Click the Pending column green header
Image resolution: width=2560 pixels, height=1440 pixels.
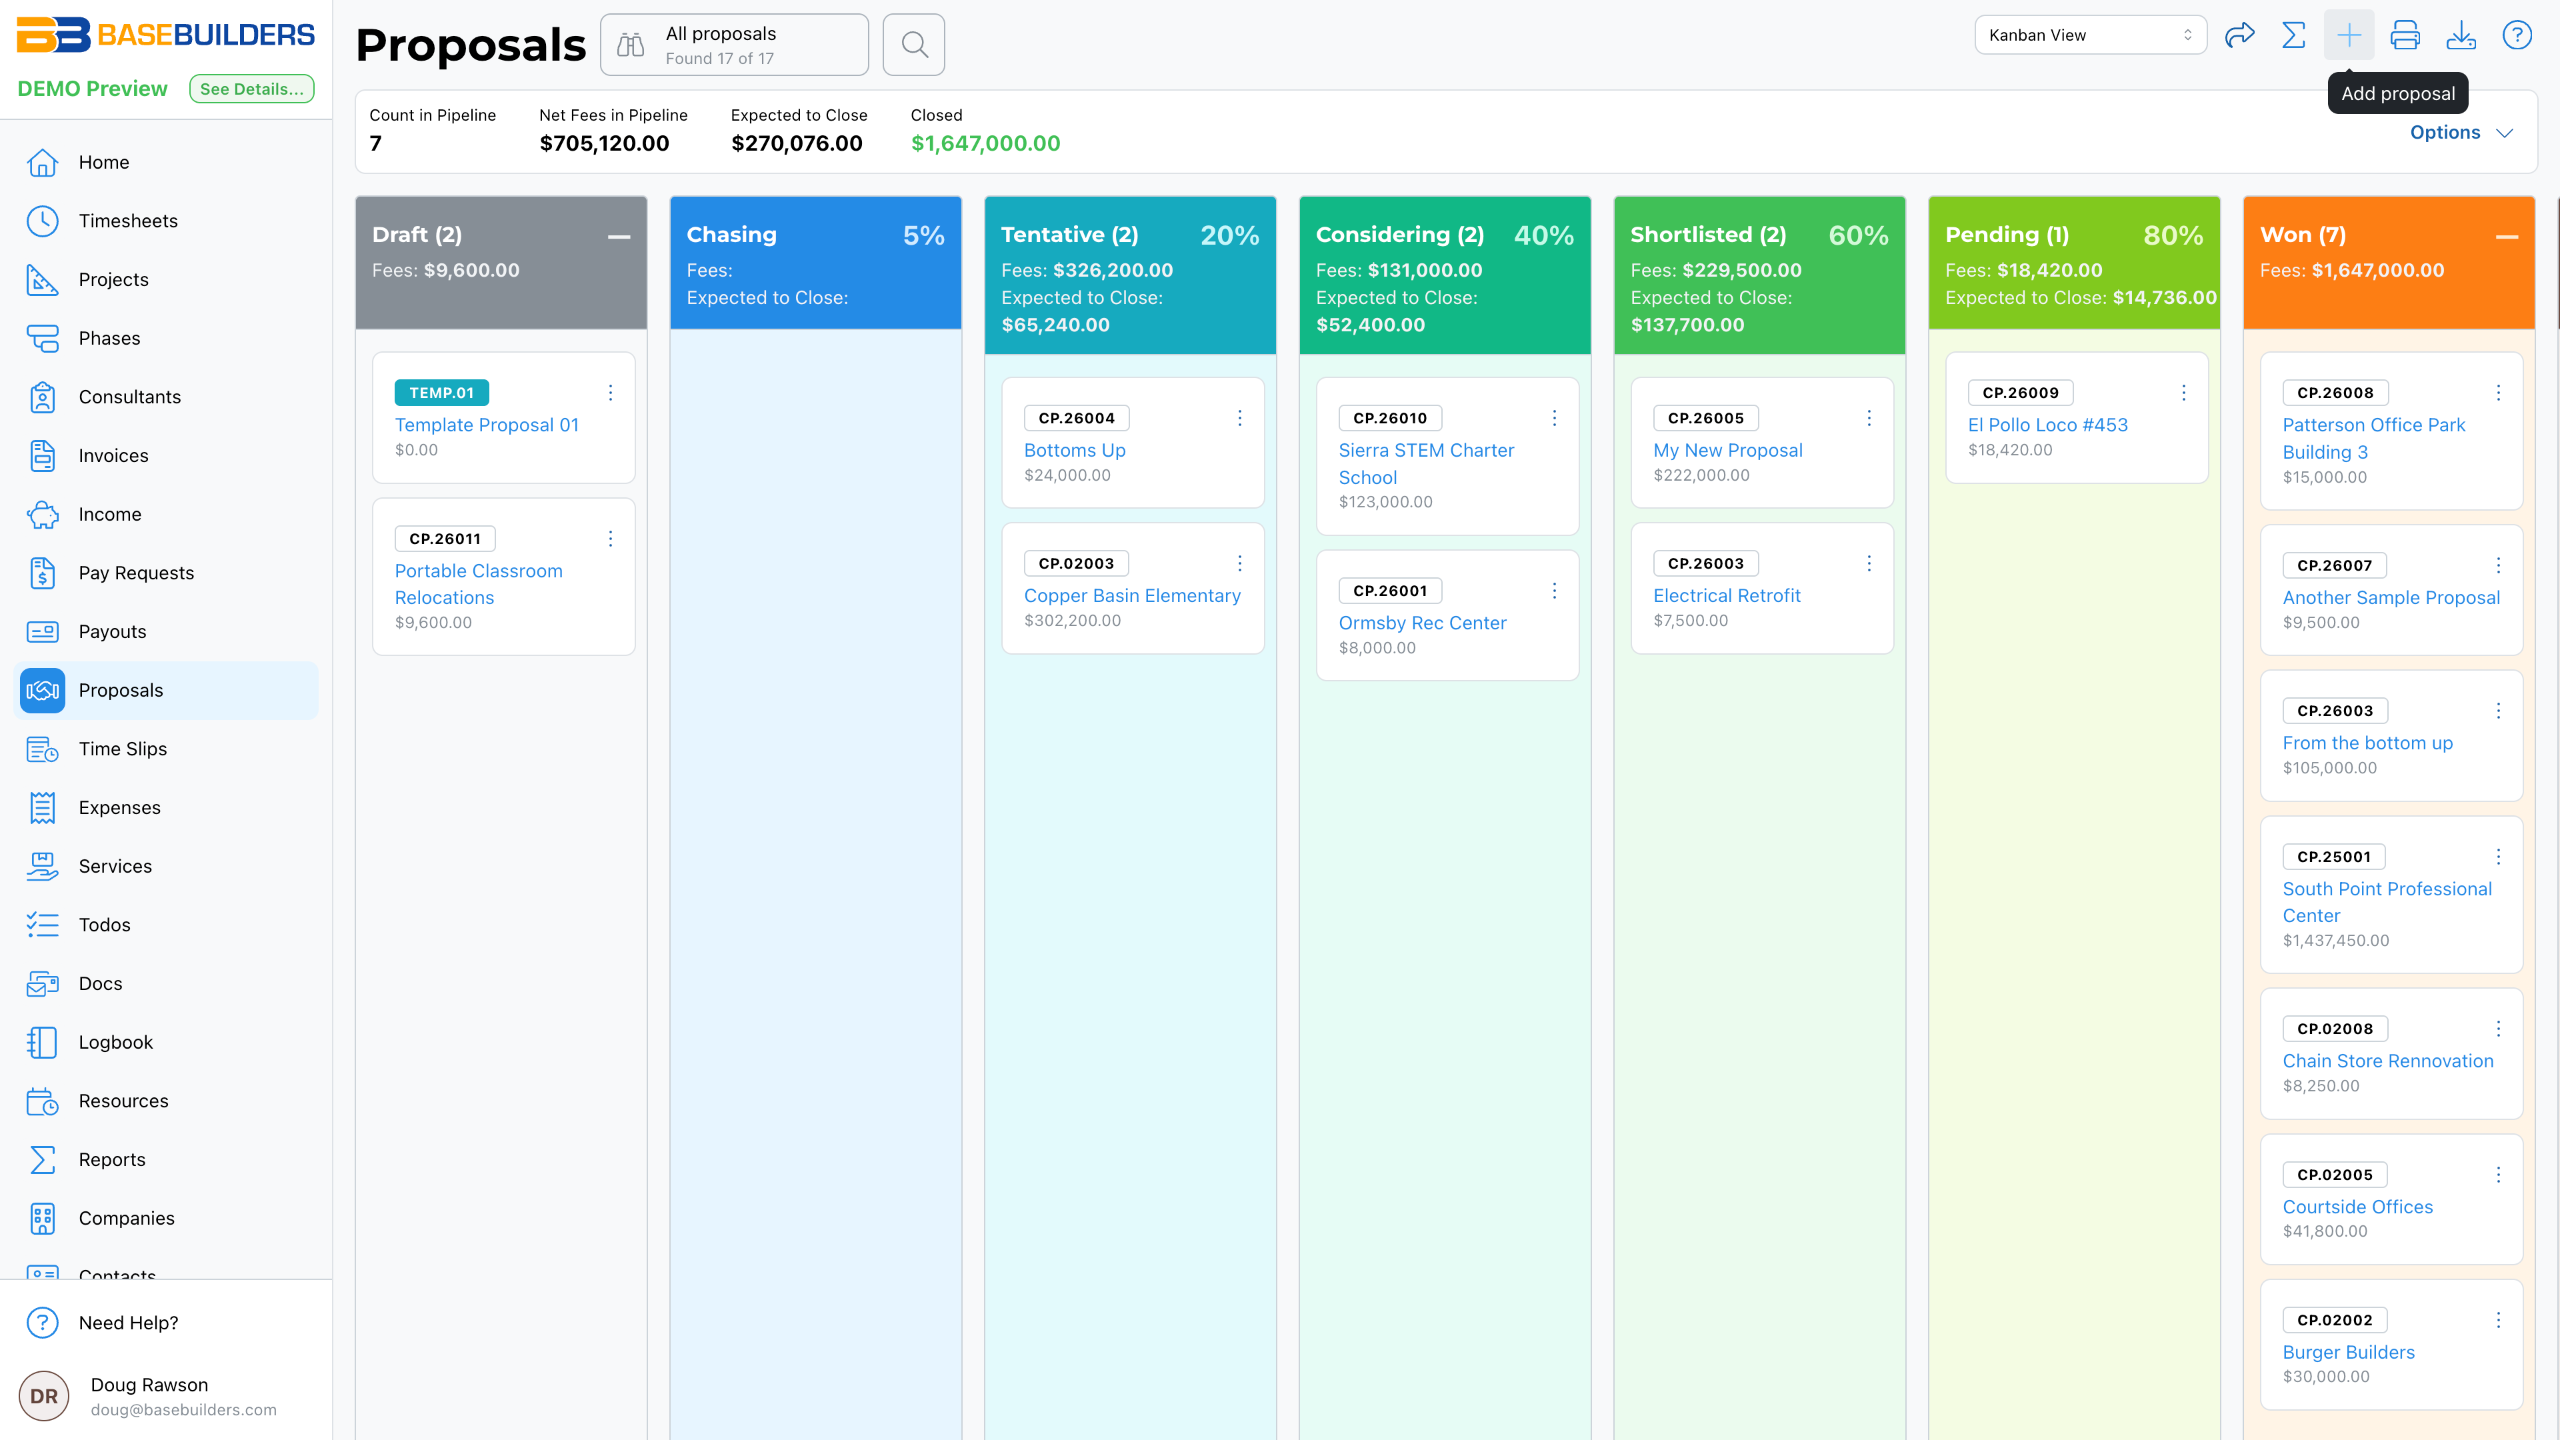pos(2074,263)
